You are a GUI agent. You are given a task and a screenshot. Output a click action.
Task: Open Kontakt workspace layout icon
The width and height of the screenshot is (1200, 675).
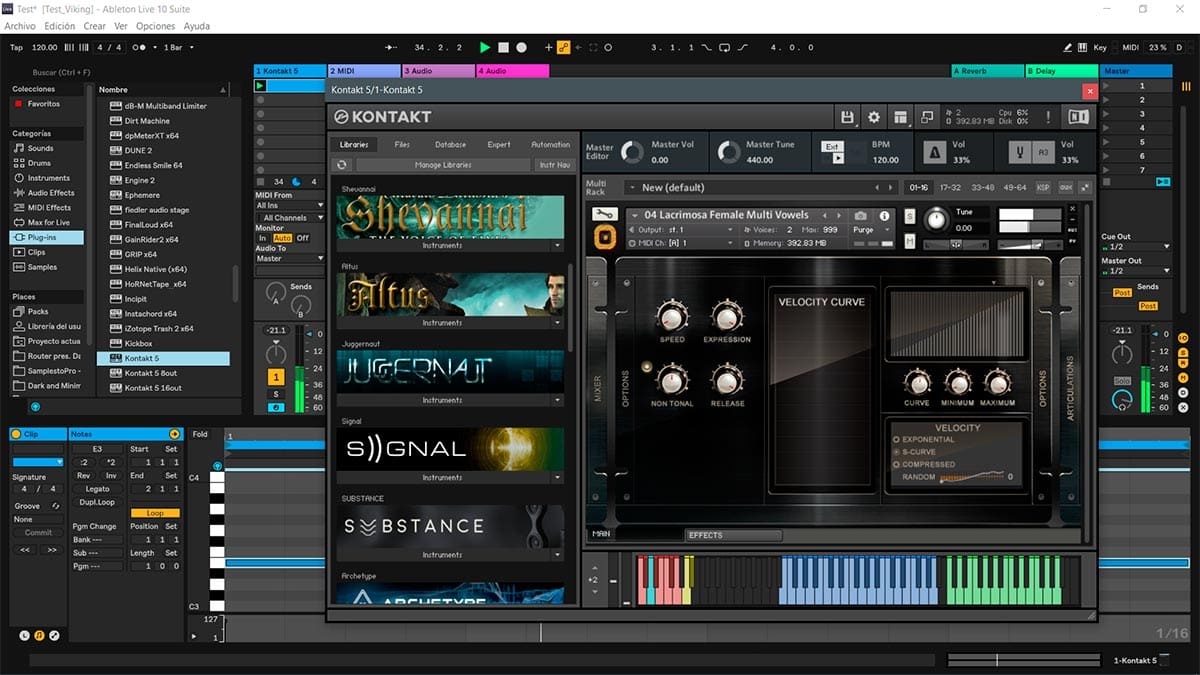pyautogui.click(x=900, y=117)
